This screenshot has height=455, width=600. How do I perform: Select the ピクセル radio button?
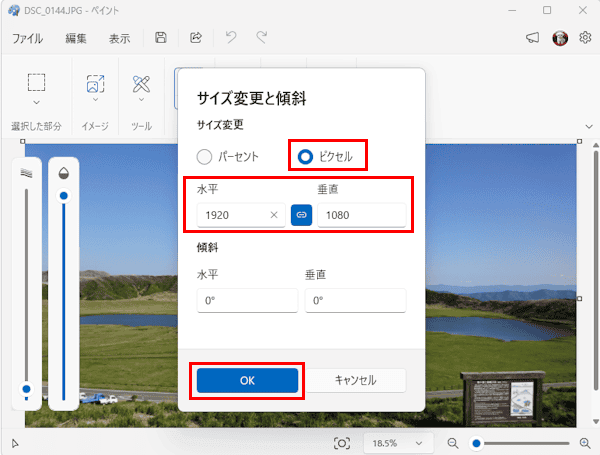point(305,157)
